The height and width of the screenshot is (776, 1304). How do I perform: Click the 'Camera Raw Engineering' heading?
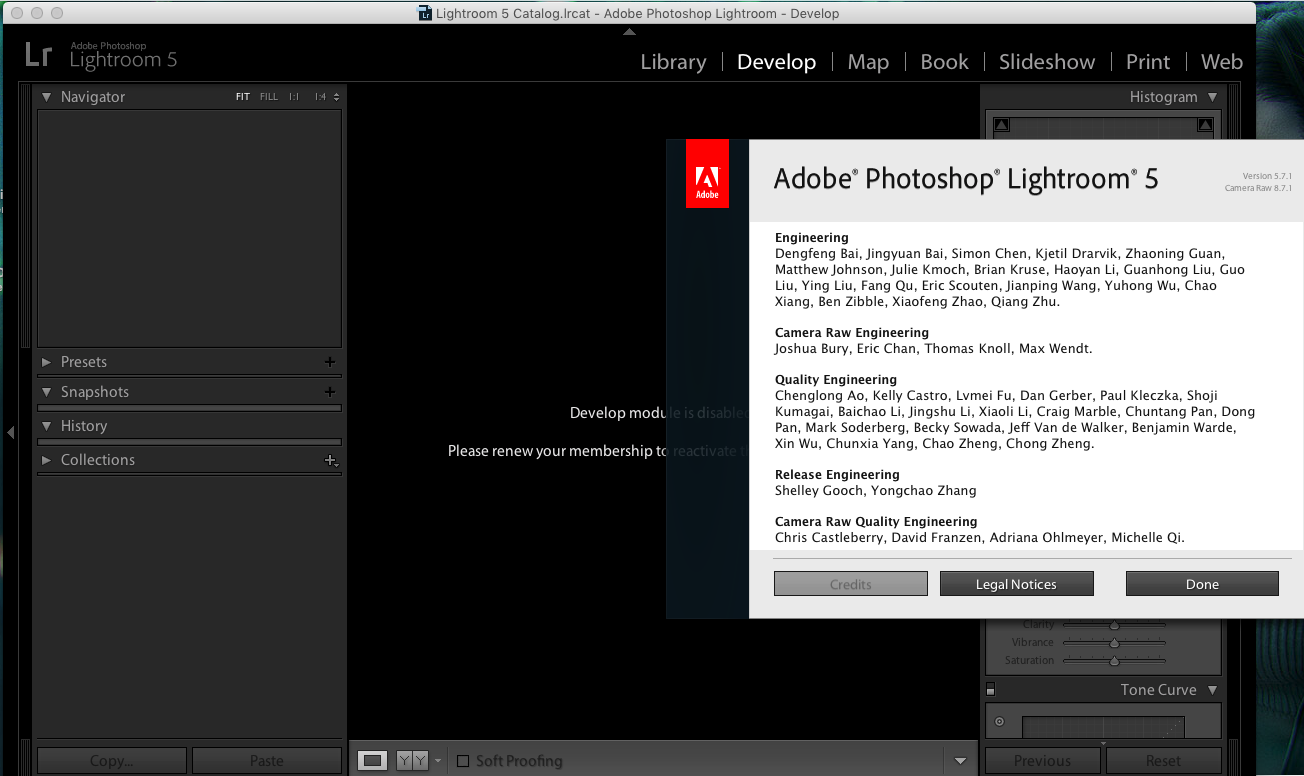852,333
